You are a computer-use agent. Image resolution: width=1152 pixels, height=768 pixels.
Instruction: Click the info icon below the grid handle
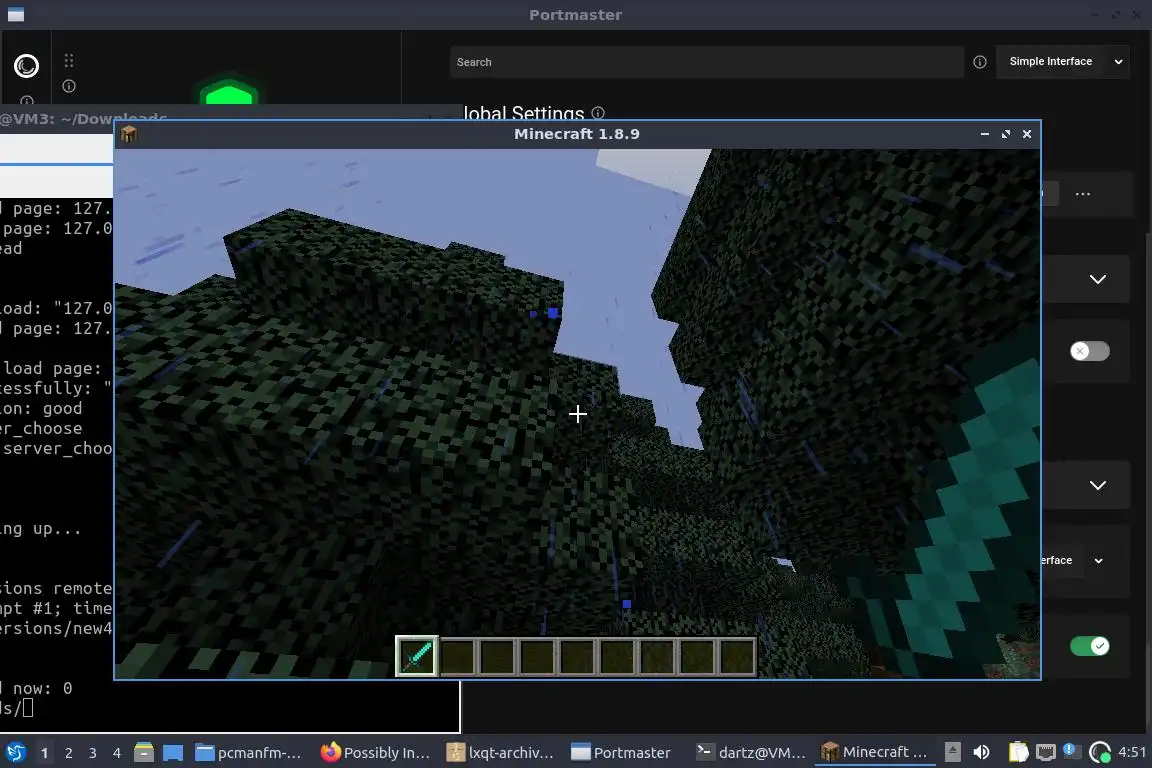[69, 86]
